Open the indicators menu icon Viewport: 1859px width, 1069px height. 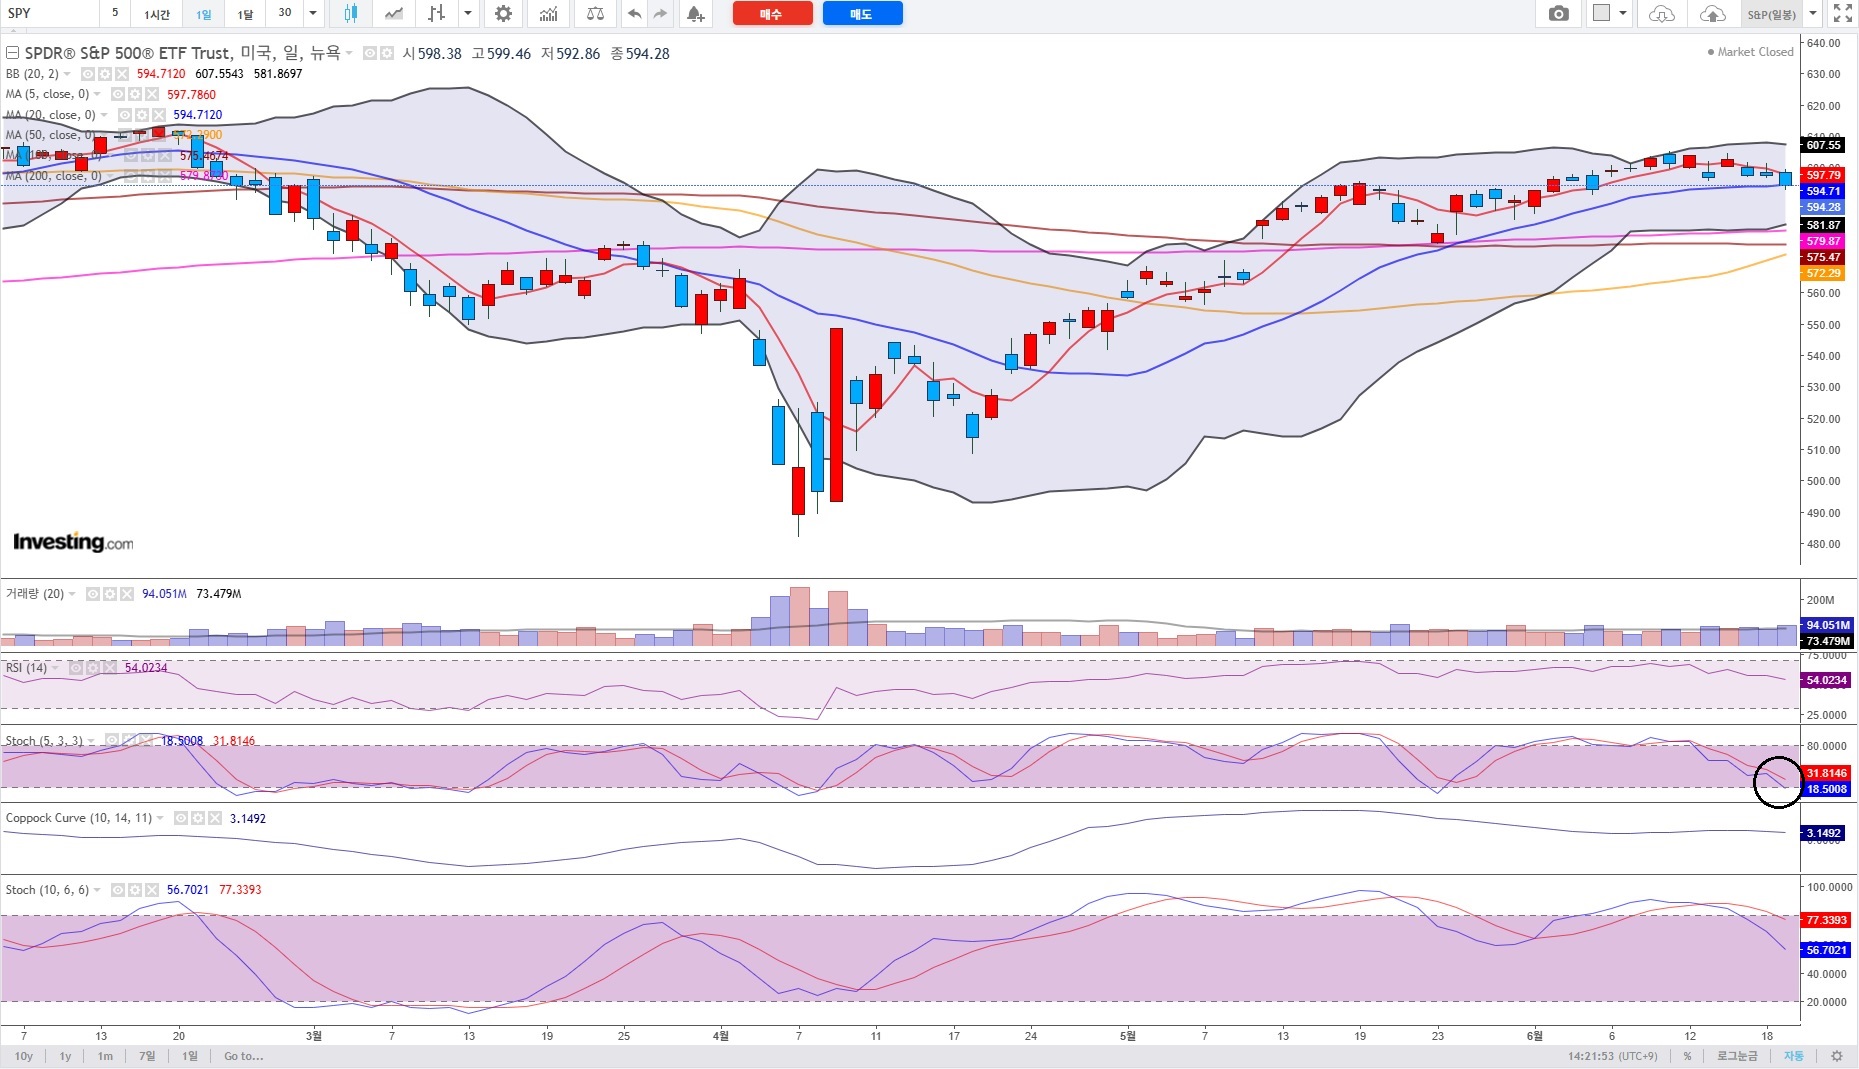point(549,14)
